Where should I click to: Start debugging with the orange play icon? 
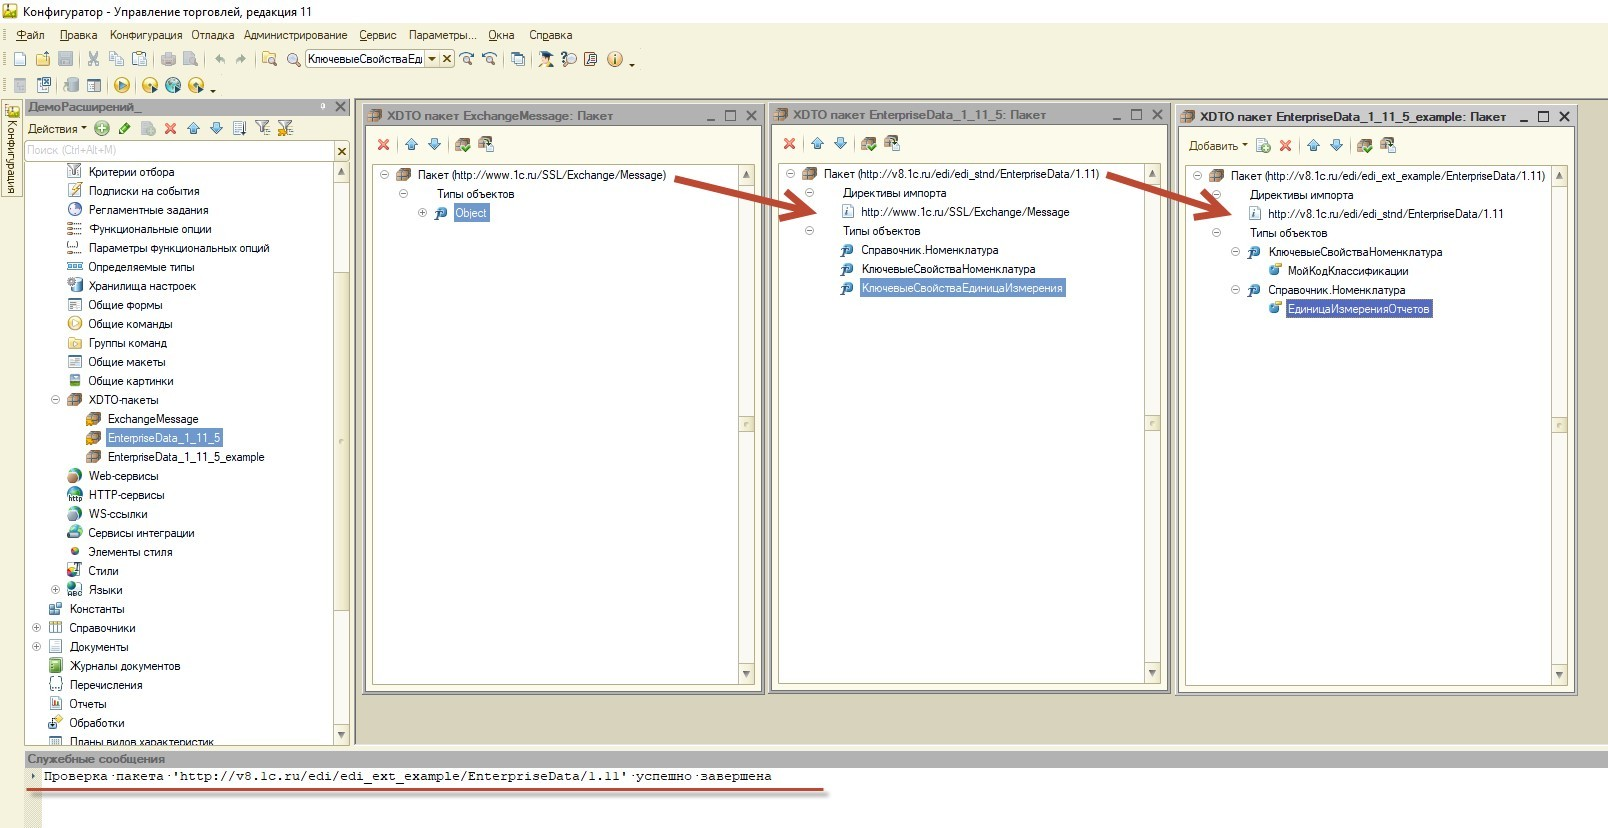[121, 85]
